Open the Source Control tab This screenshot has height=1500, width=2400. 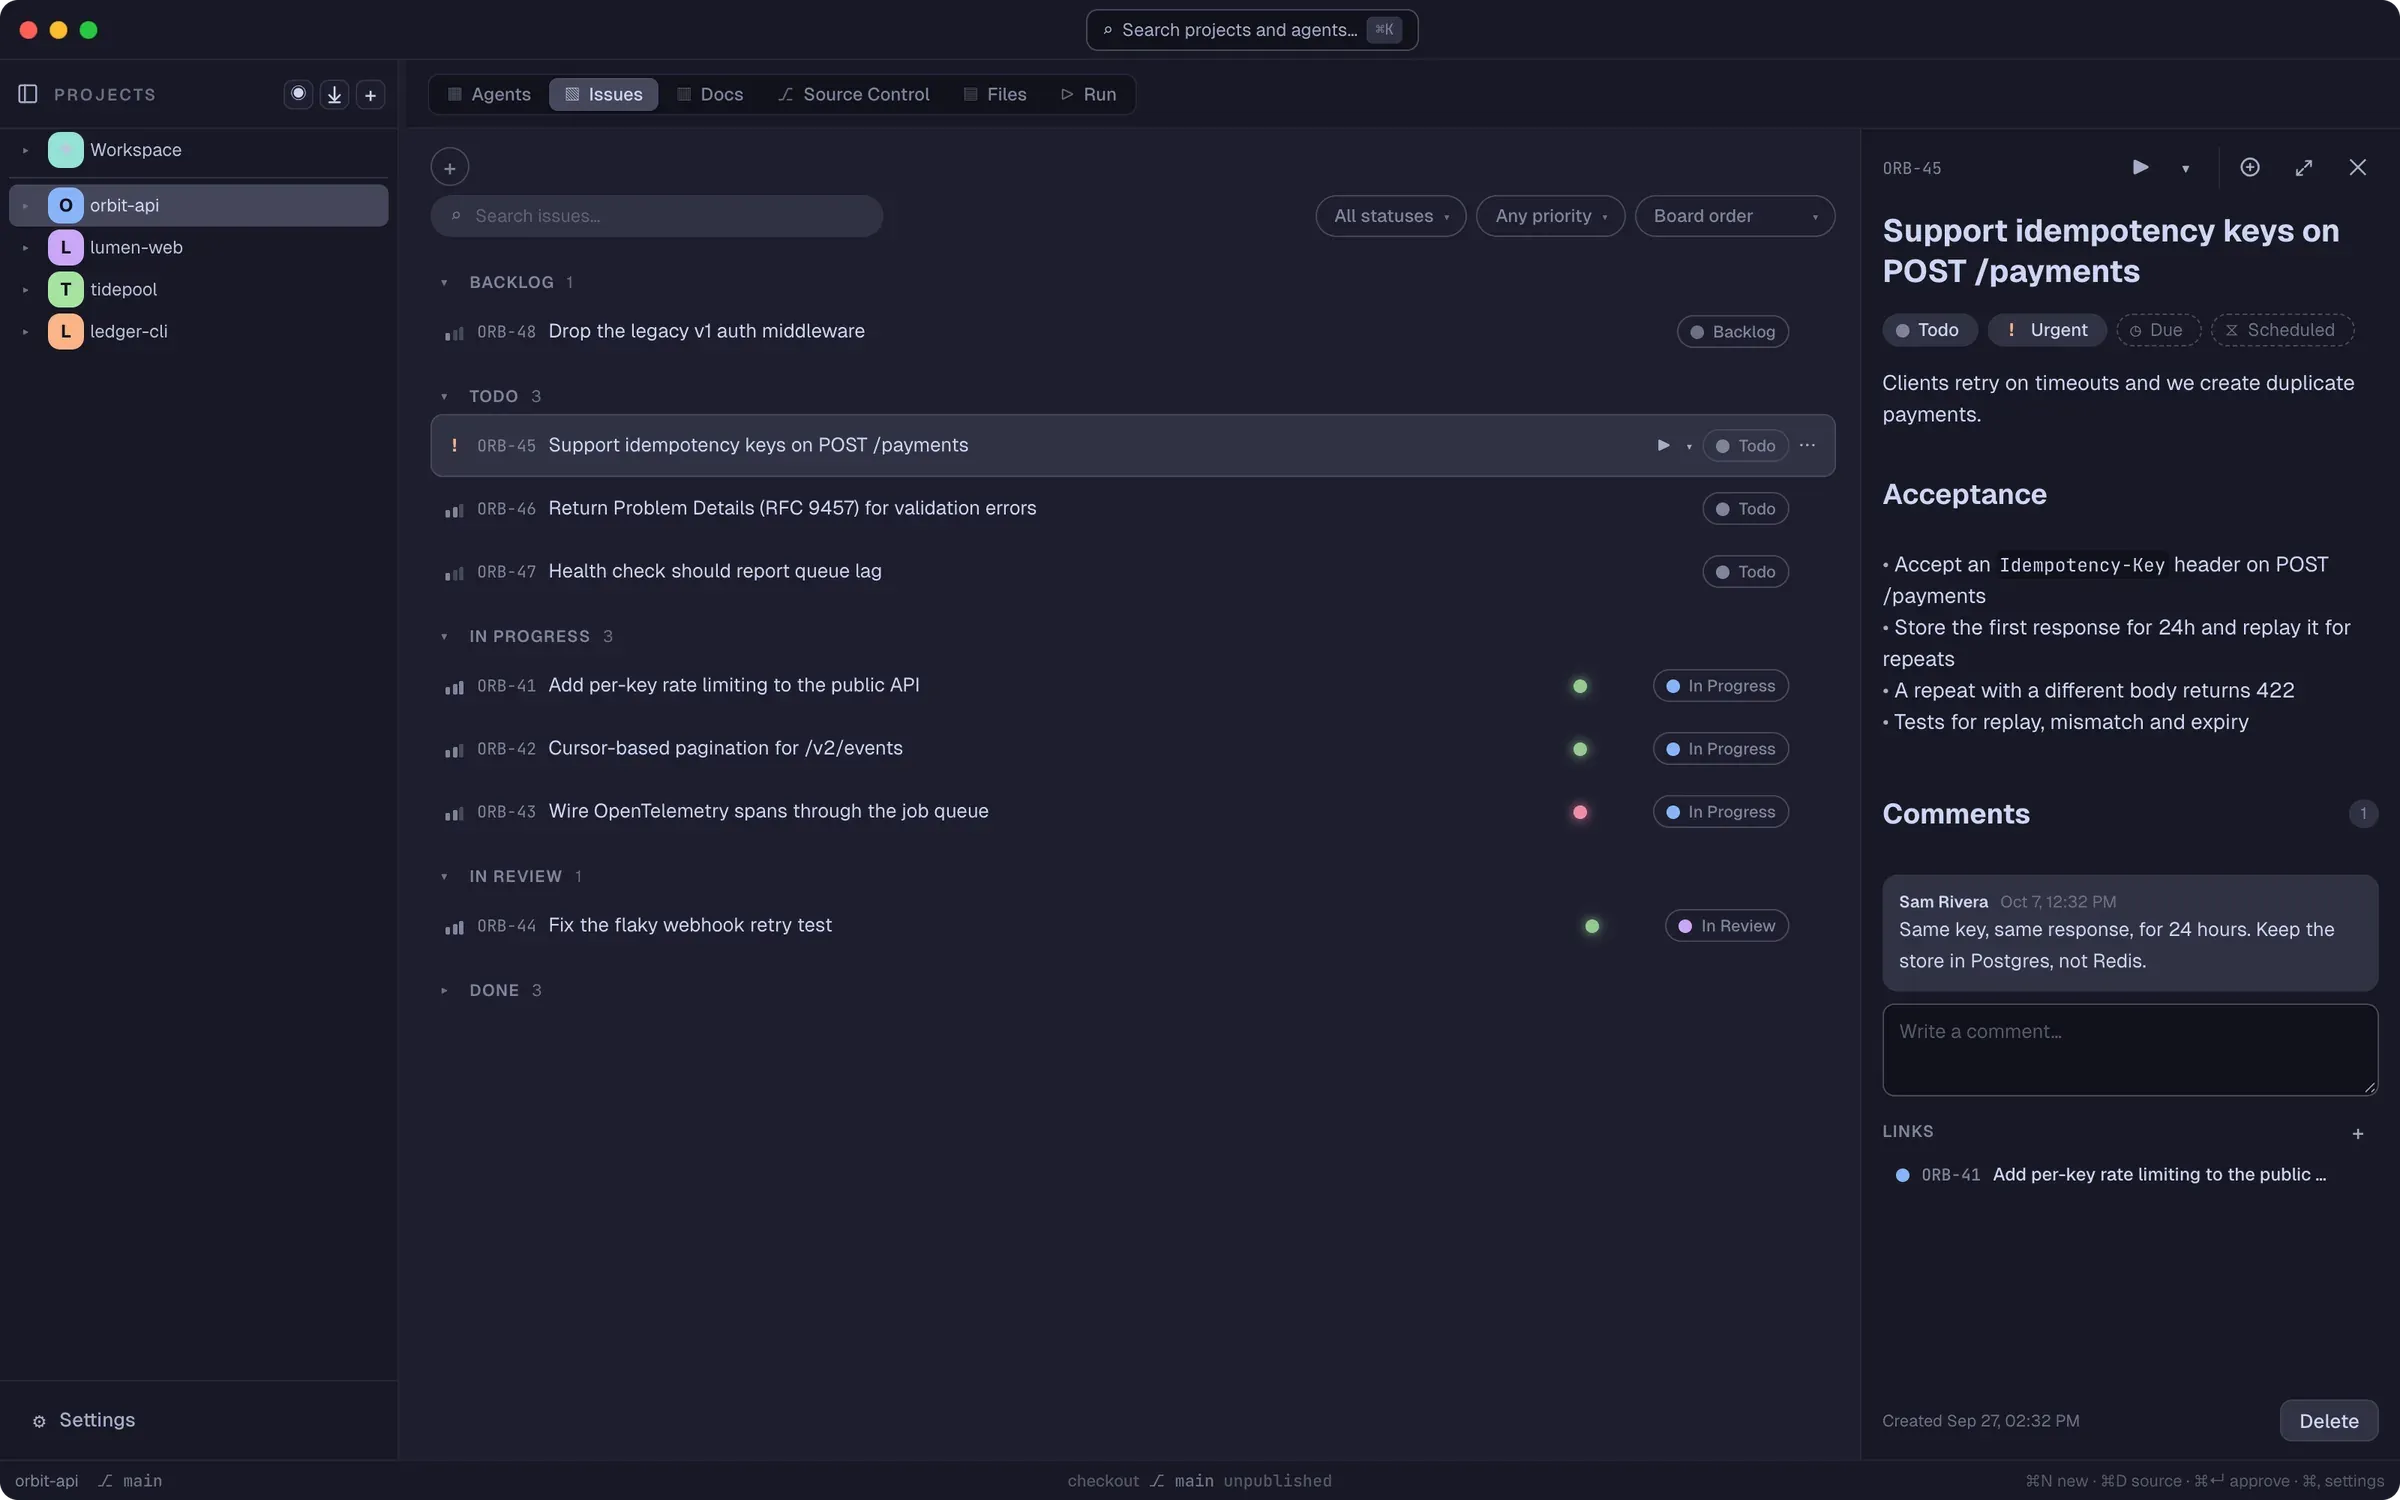coord(854,94)
